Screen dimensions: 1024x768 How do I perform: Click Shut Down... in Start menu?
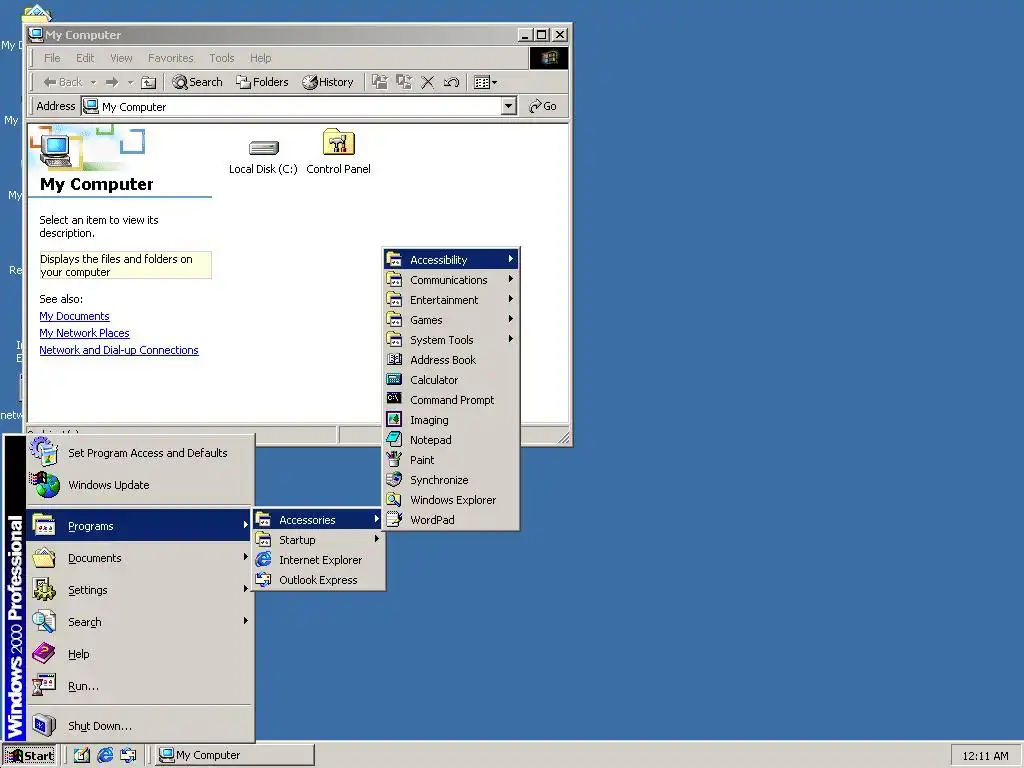click(x=140, y=726)
